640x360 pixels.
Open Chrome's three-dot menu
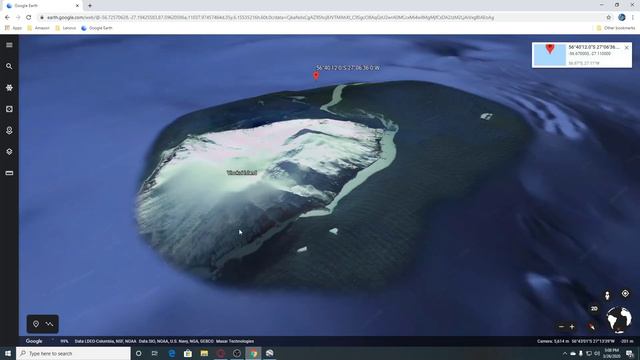pos(633,18)
